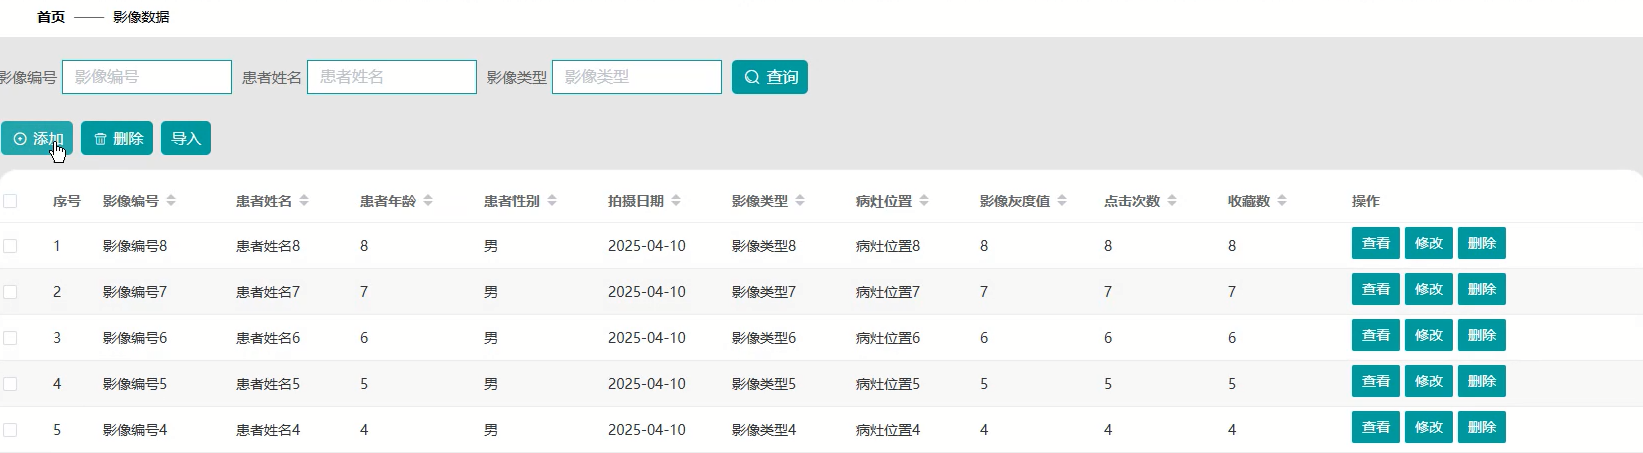The image size is (1643, 453).
Task: Click sort arrows beside 病灶位置 header
Action: (x=924, y=201)
